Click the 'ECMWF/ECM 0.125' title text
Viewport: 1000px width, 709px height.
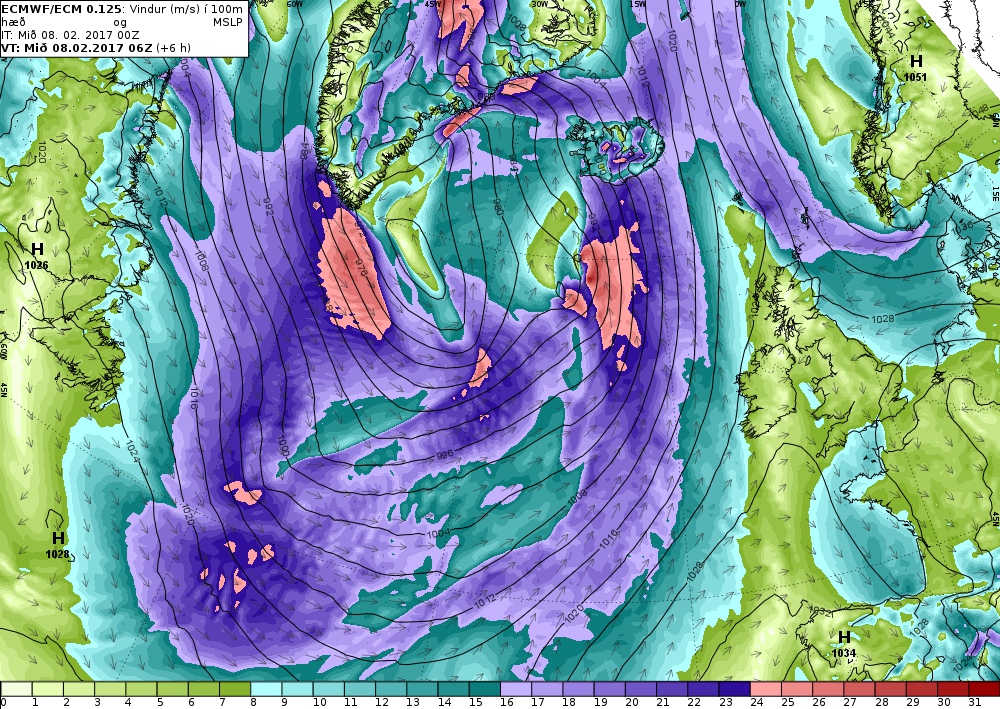tap(60, 9)
